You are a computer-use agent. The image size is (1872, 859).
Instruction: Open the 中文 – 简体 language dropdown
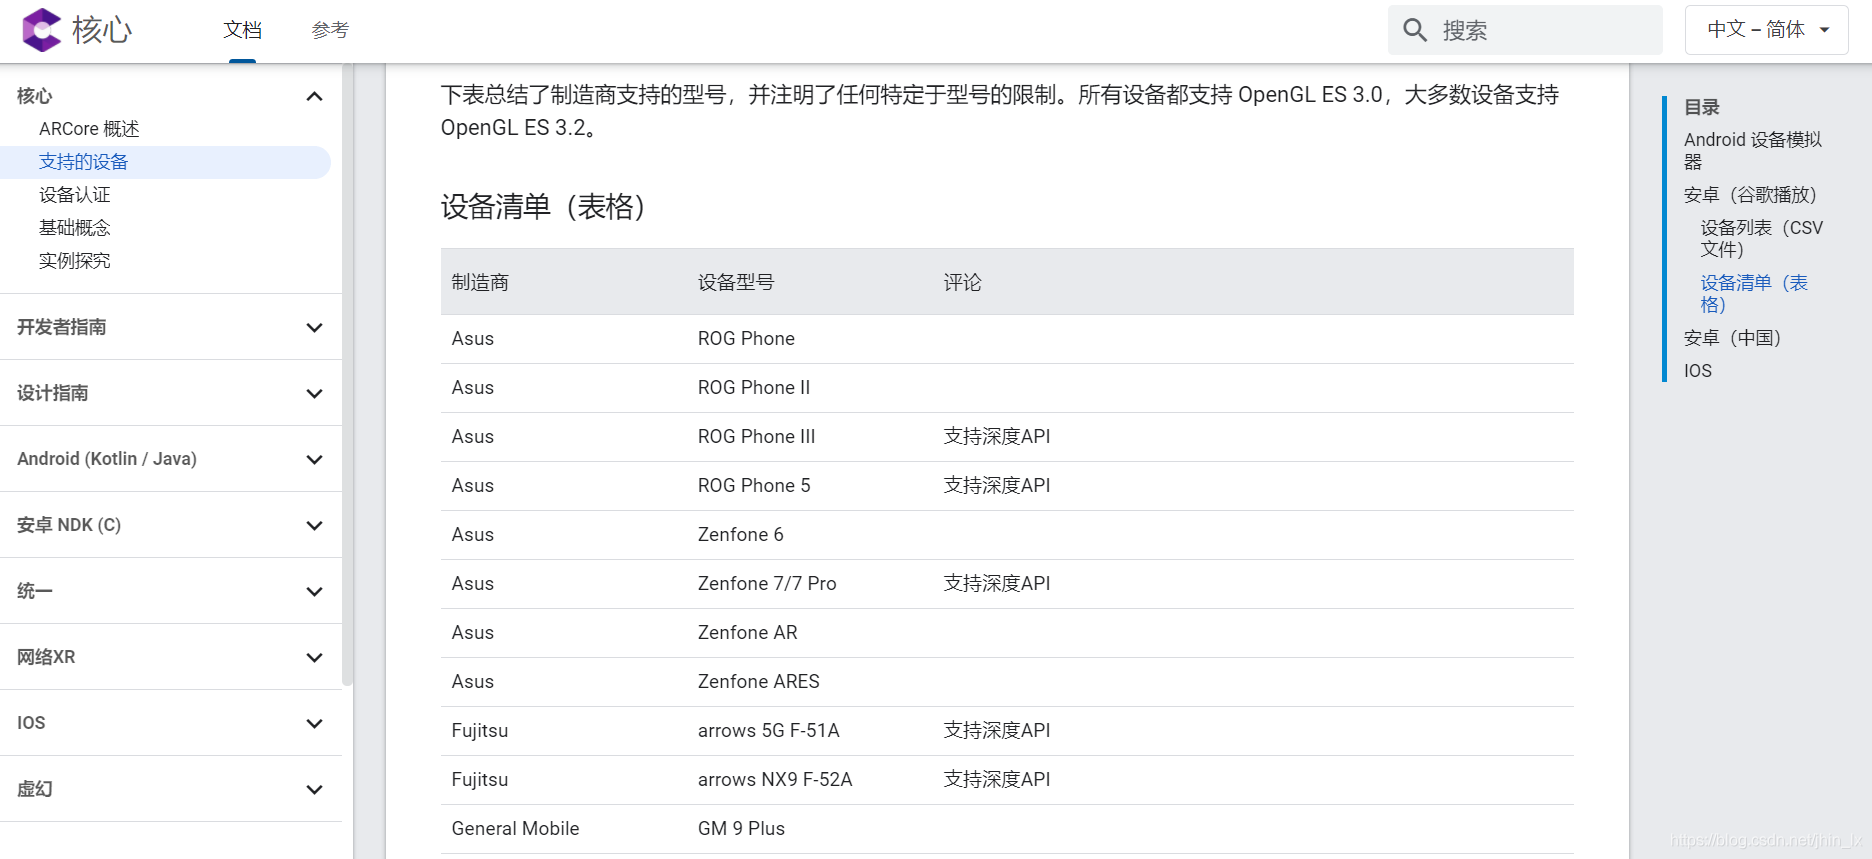tap(1767, 30)
